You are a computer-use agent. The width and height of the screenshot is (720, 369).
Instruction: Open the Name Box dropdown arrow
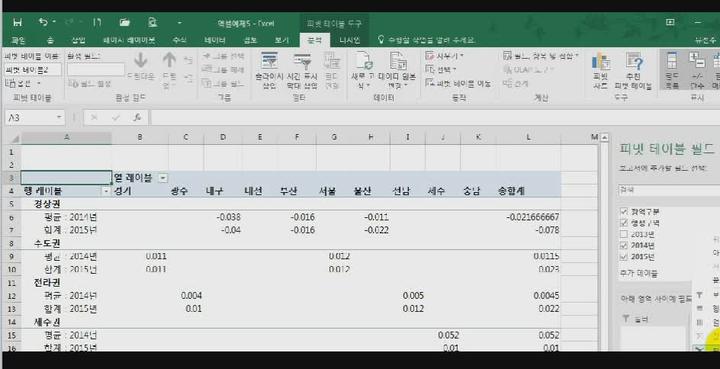(59, 117)
